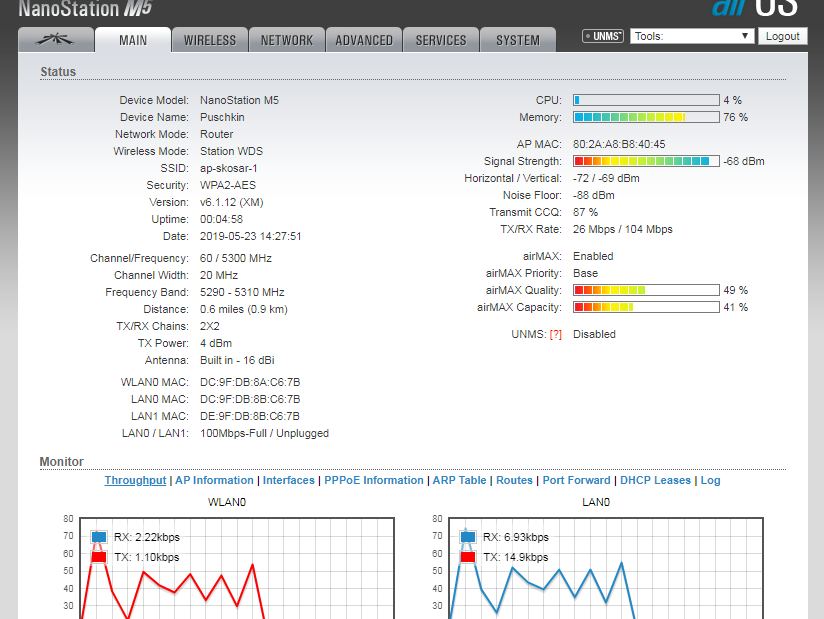Click the blue RX legend swatch in LAN0 chart
Screen dimensions: 824x619
click(x=468, y=537)
